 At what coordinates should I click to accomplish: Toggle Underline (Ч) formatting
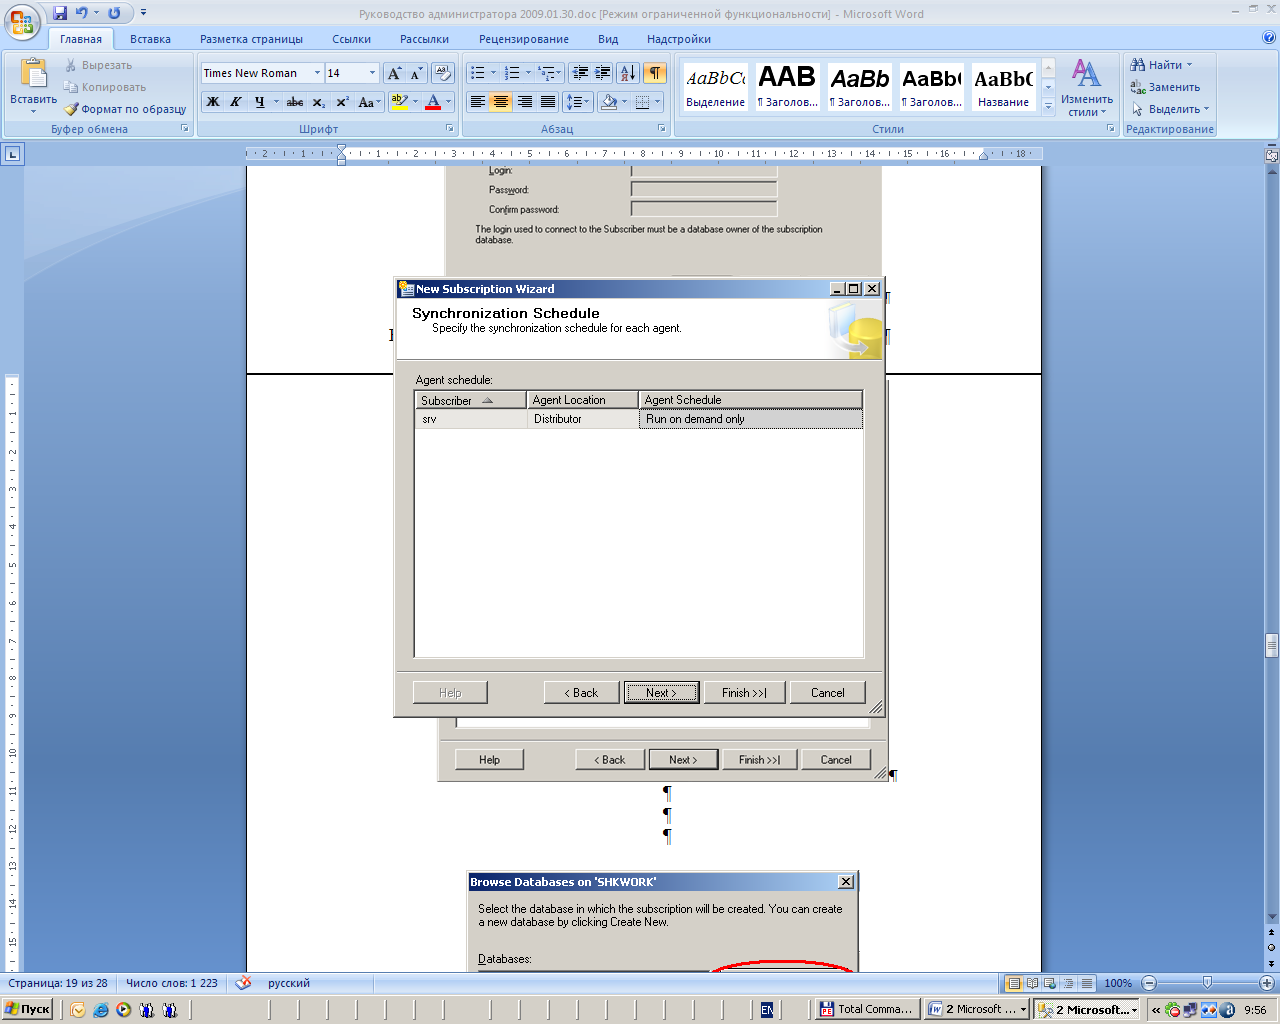(x=259, y=102)
